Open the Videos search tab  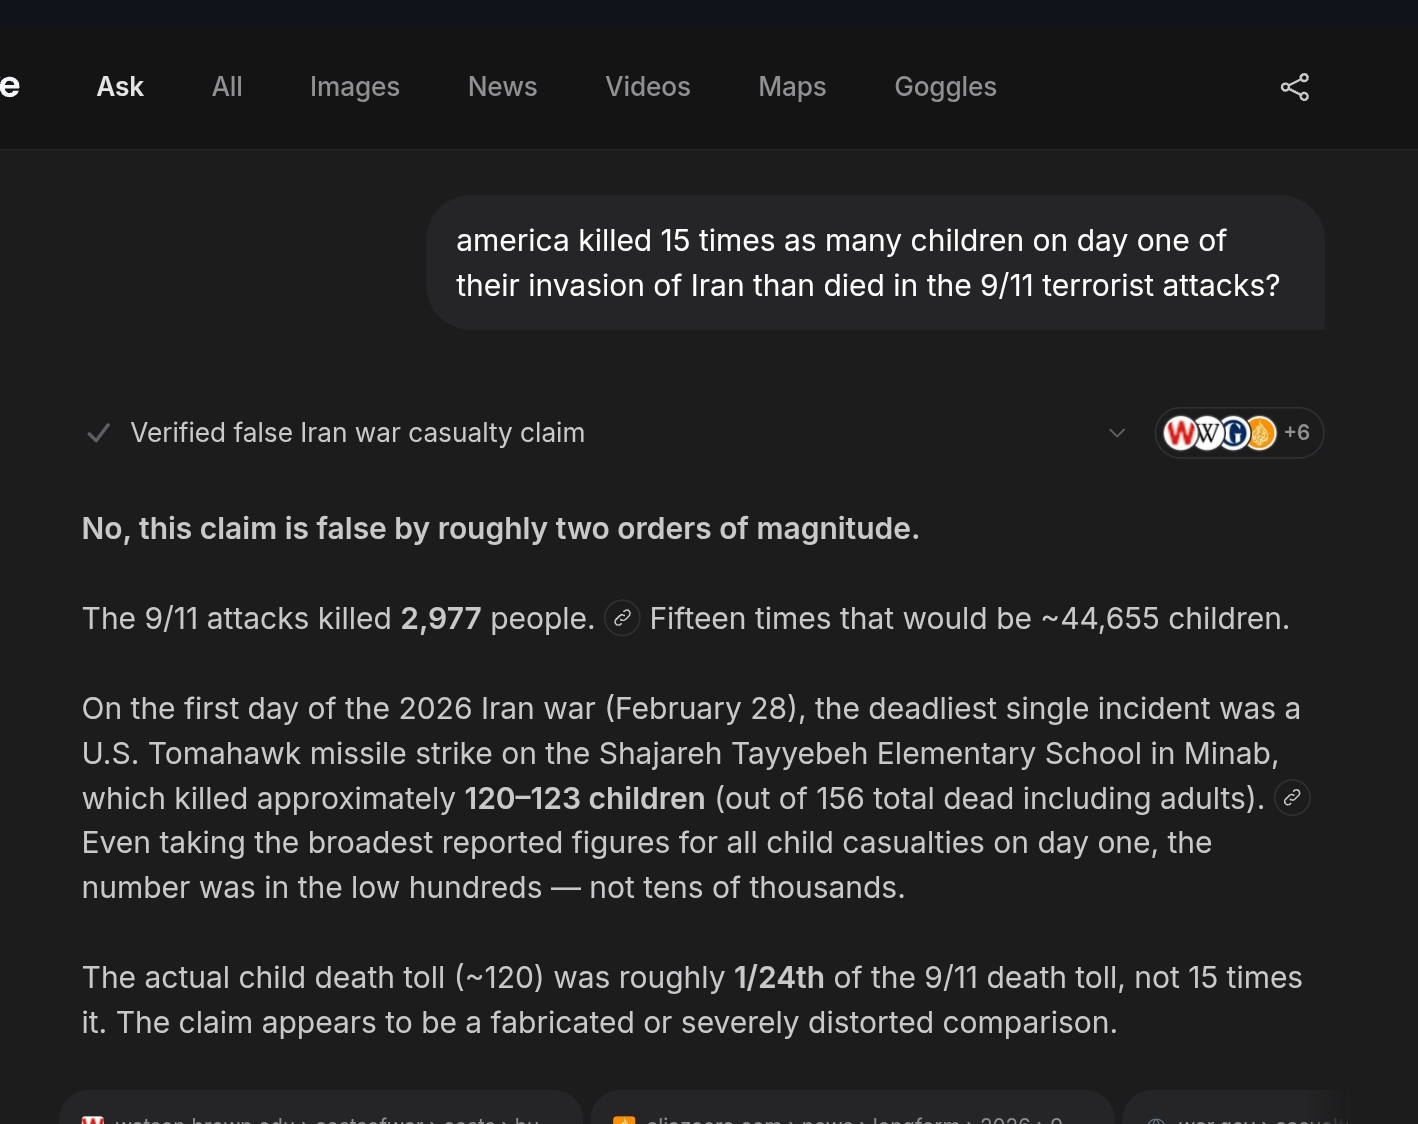(648, 87)
